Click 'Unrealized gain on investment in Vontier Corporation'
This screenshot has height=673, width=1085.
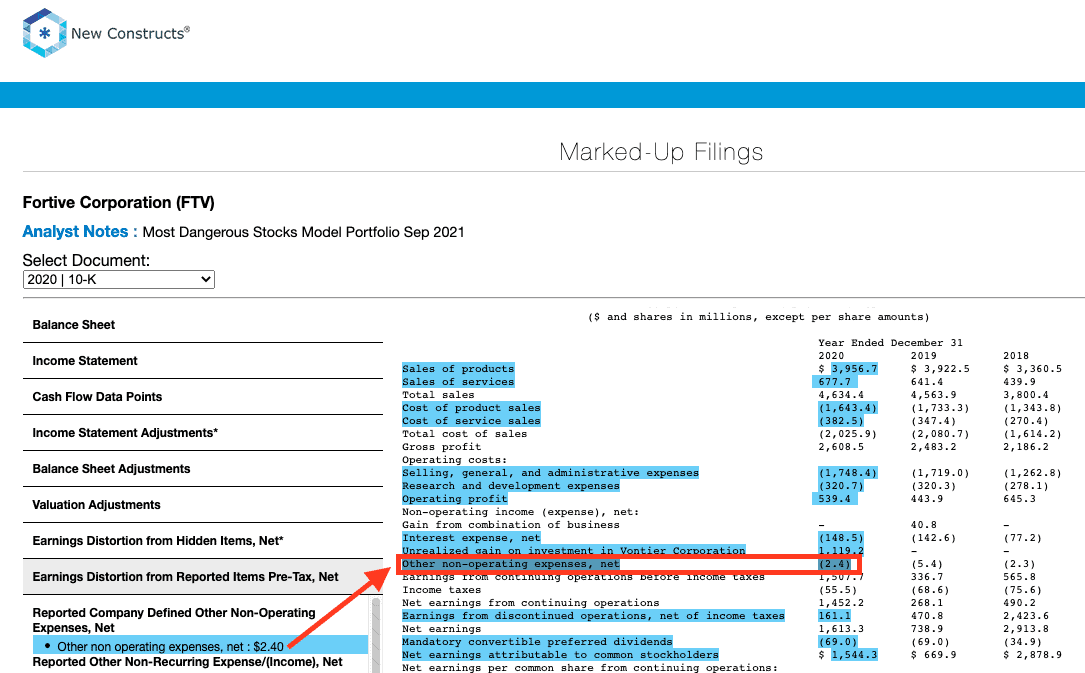(x=574, y=551)
